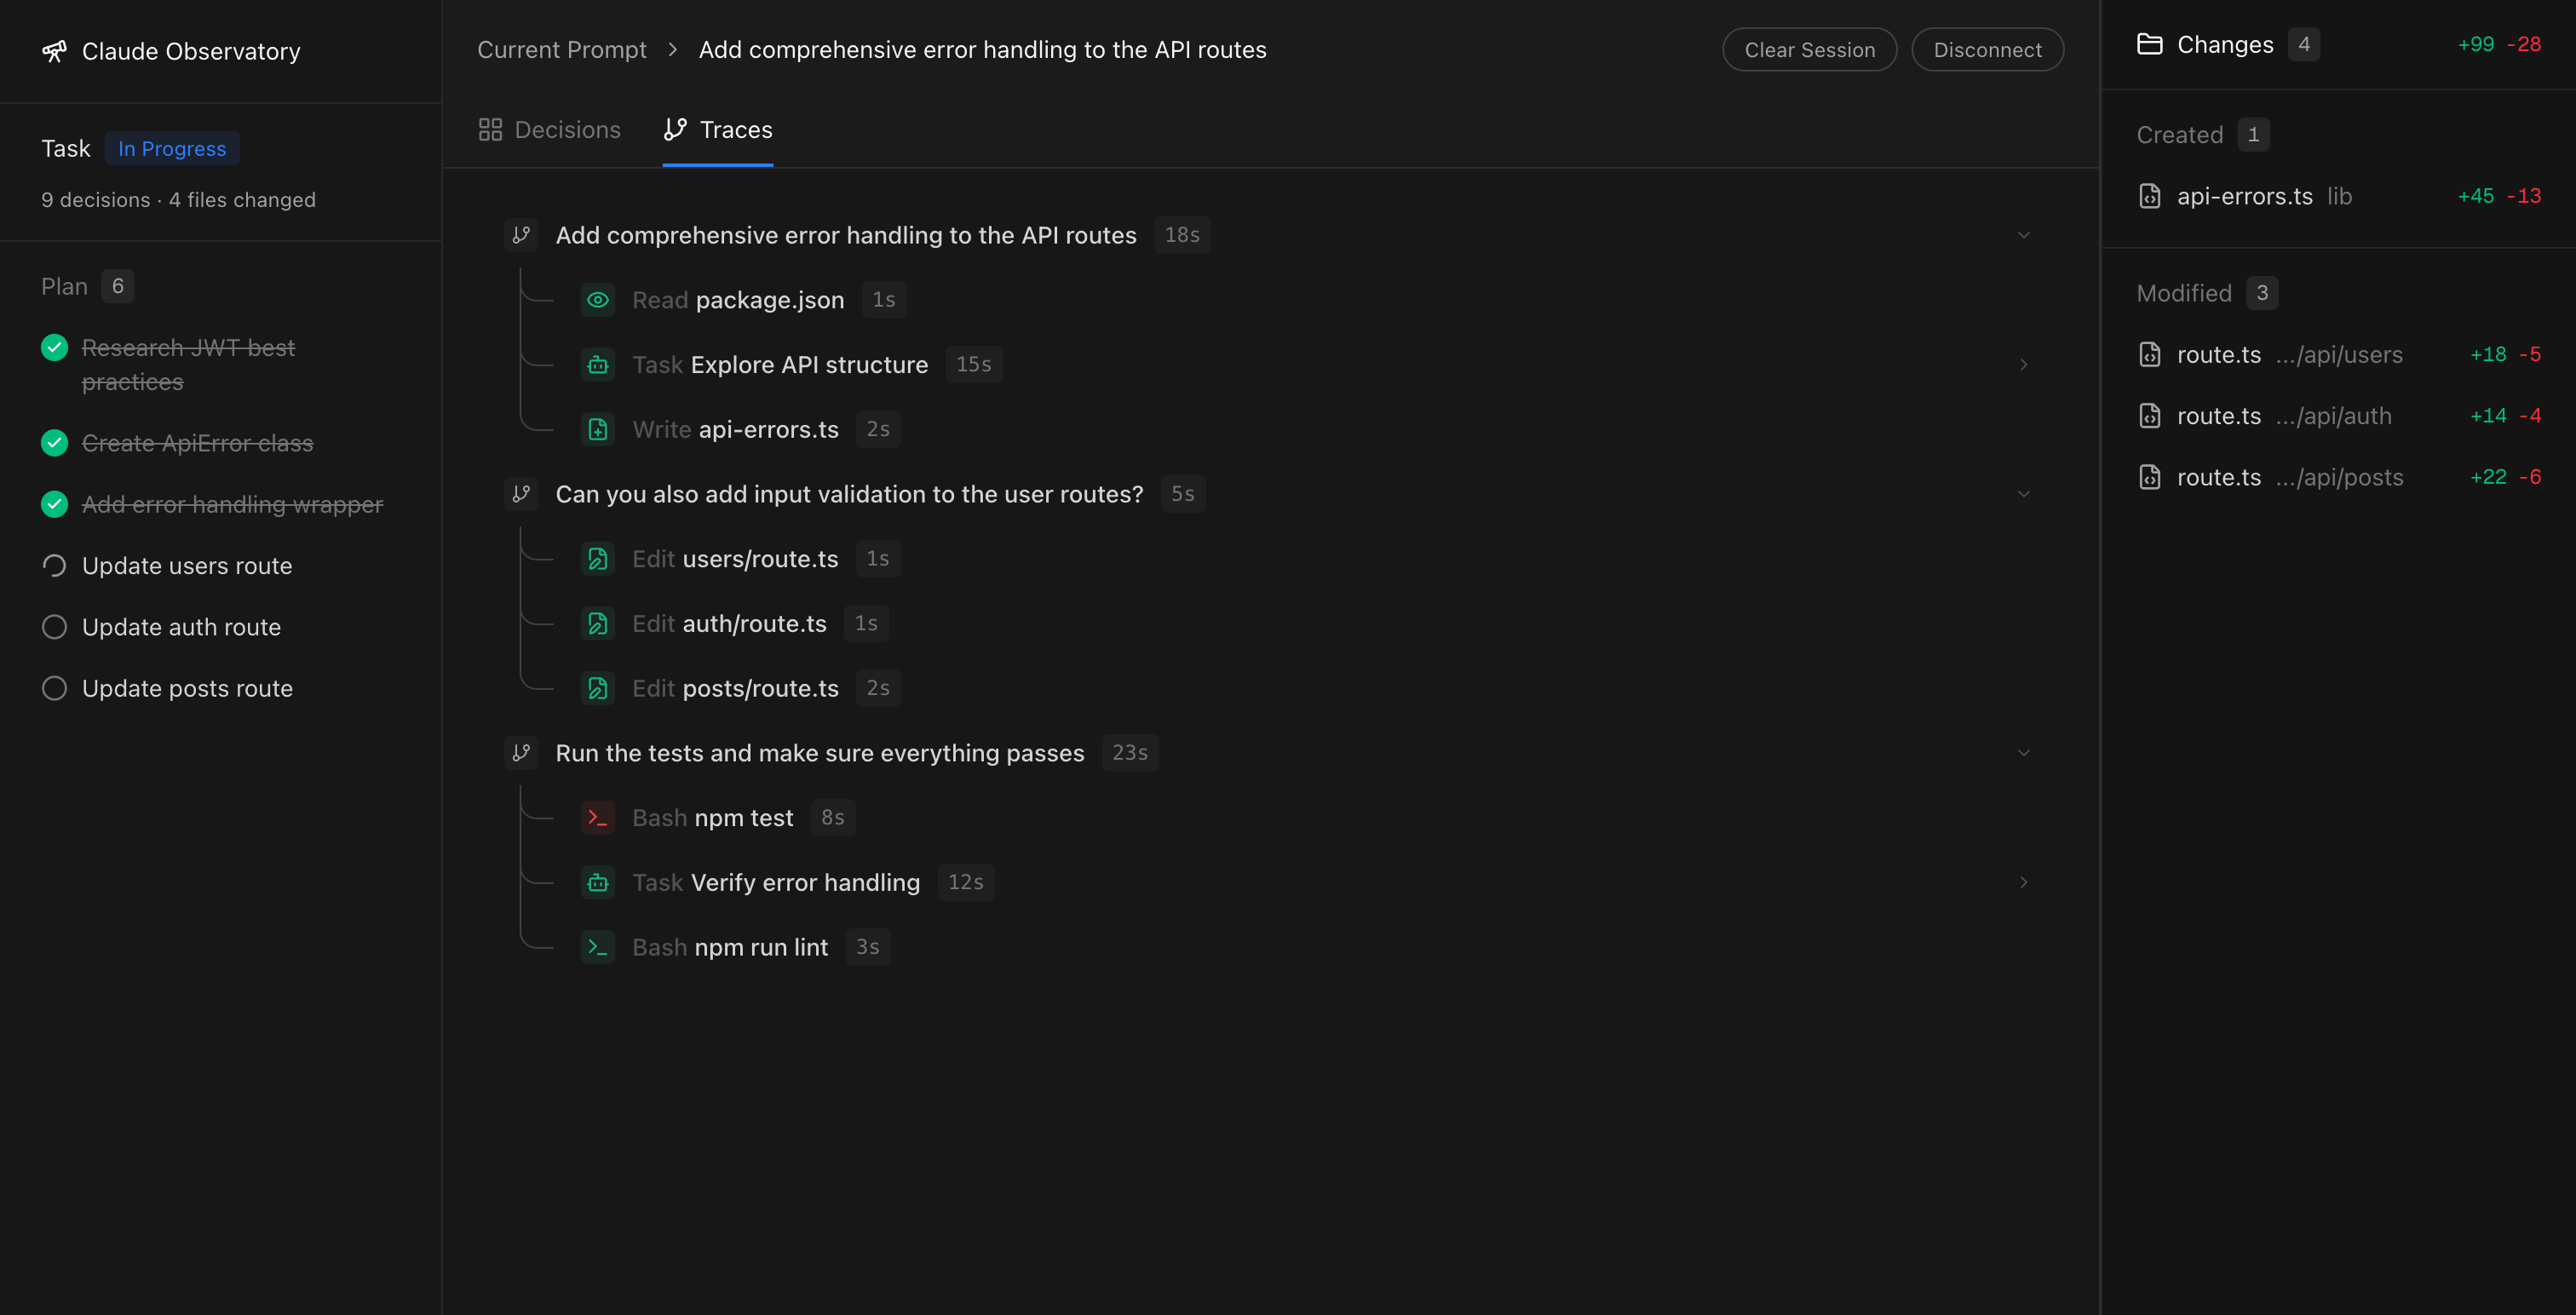Toggle the Update auth route plan checkbox
2576x1315 pixels.
tap(54, 627)
